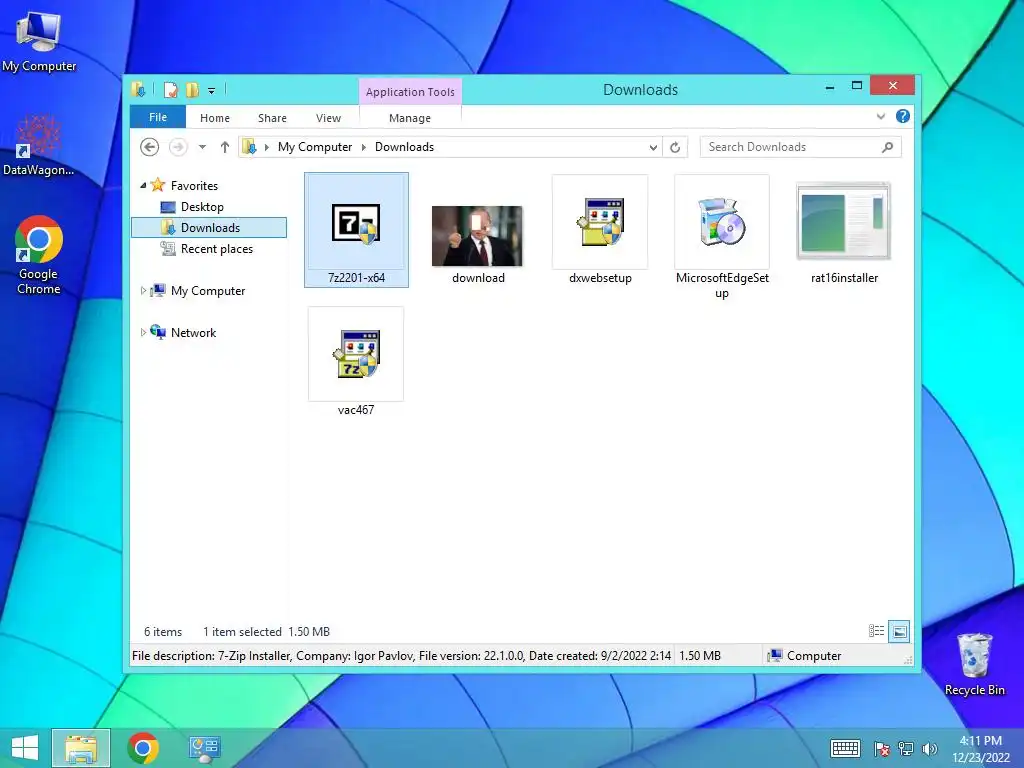Expand My Computer tree node
The image size is (1024, 768).
coord(143,291)
